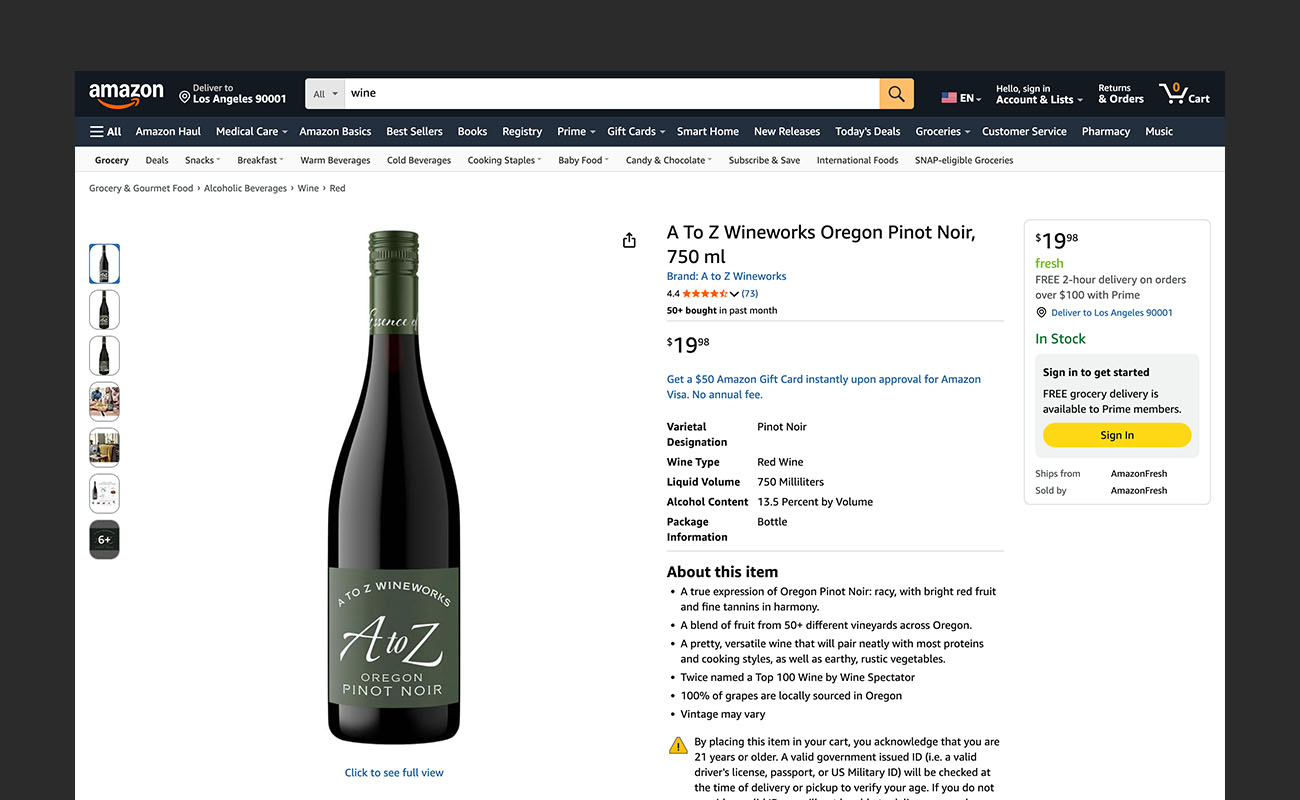This screenshot has width=1300, height=800.
Task: Open the shopping Cart
Action: [x=1184, y=93]
